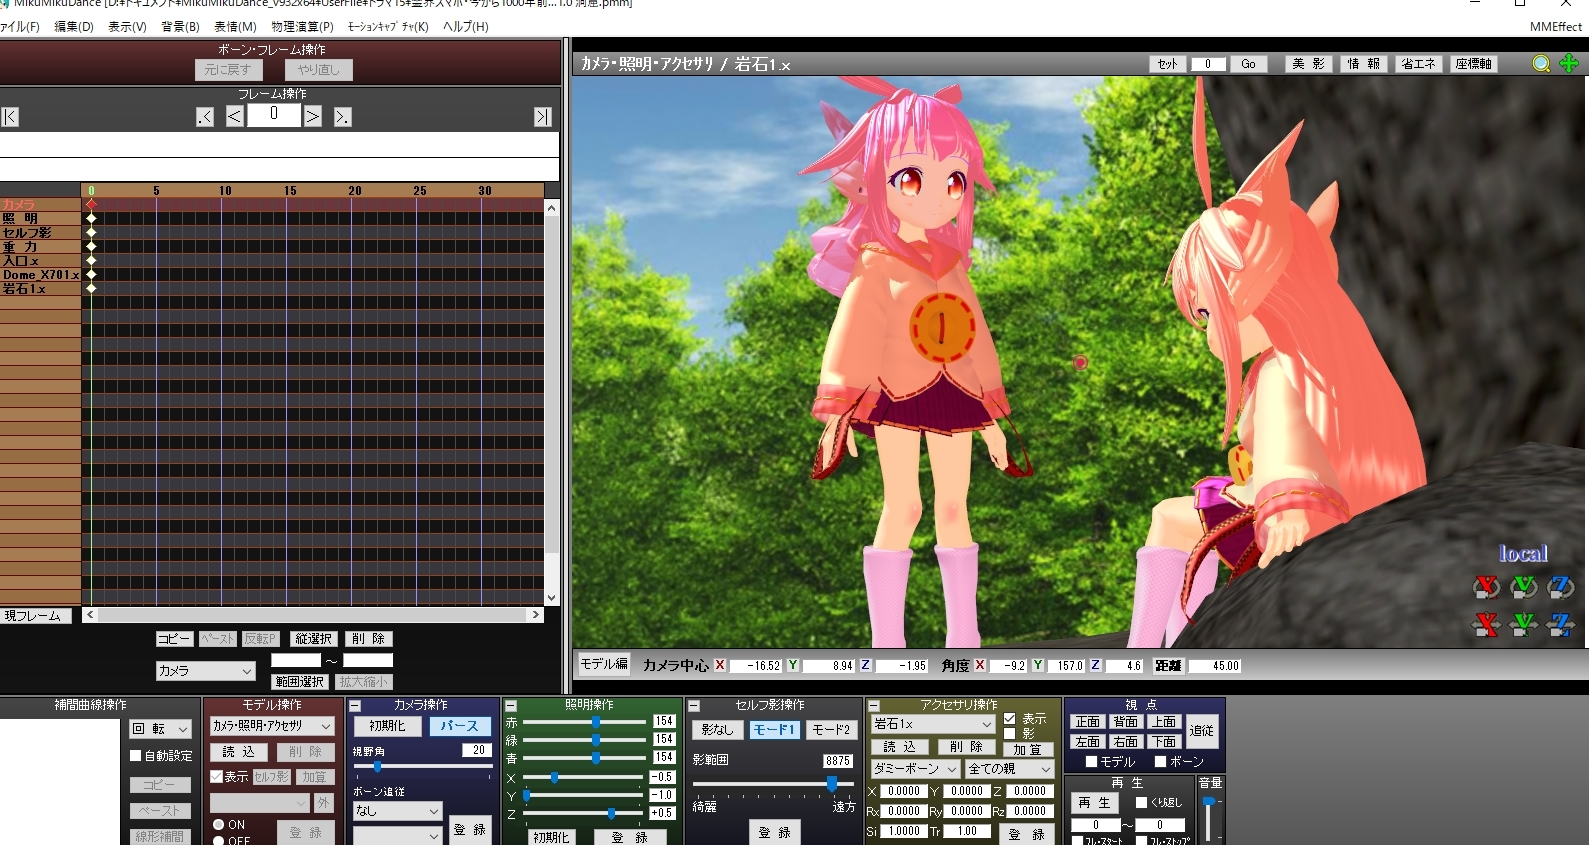1589x845 pixels.
Task: Open the ダミーボーン dropdown
Action: pos(915,769)
